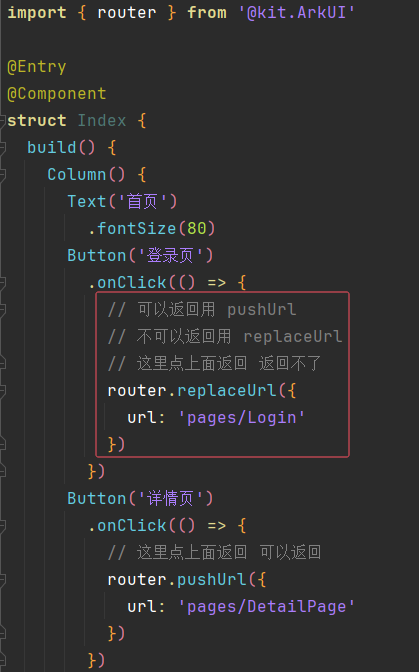
Task: Click the Button('登录页') component line
Action: tap(140, 255)
